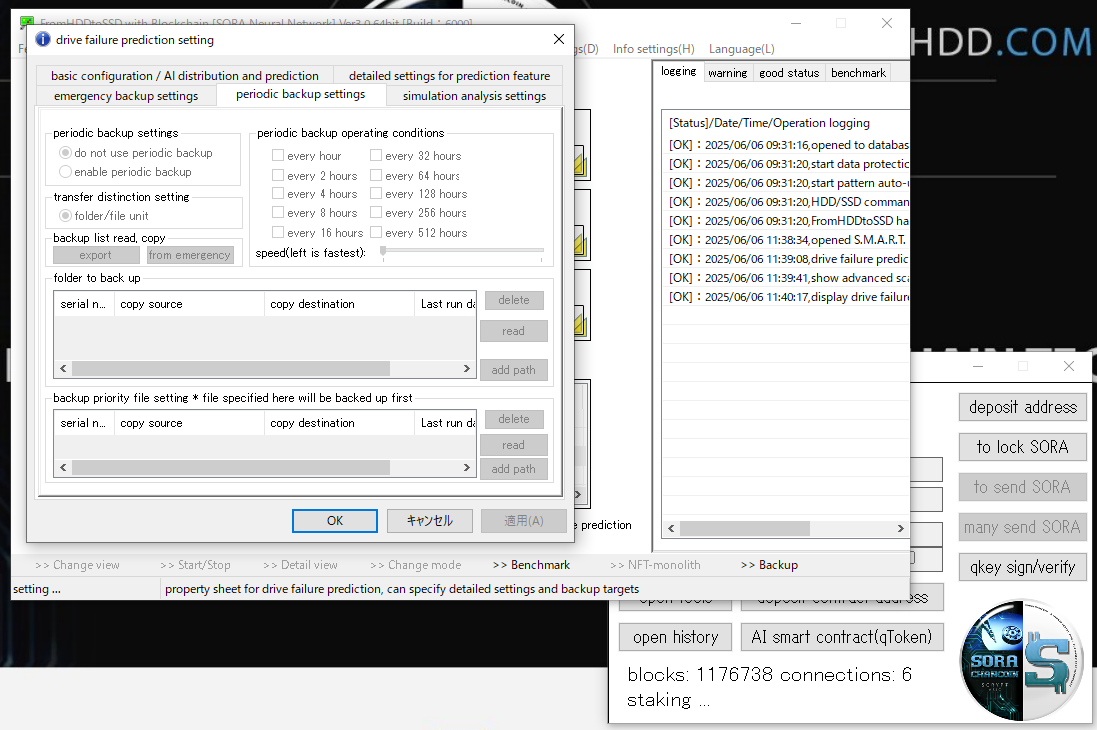
Task: Click the info icon in dialog title bar
Action: click(43, 39)
